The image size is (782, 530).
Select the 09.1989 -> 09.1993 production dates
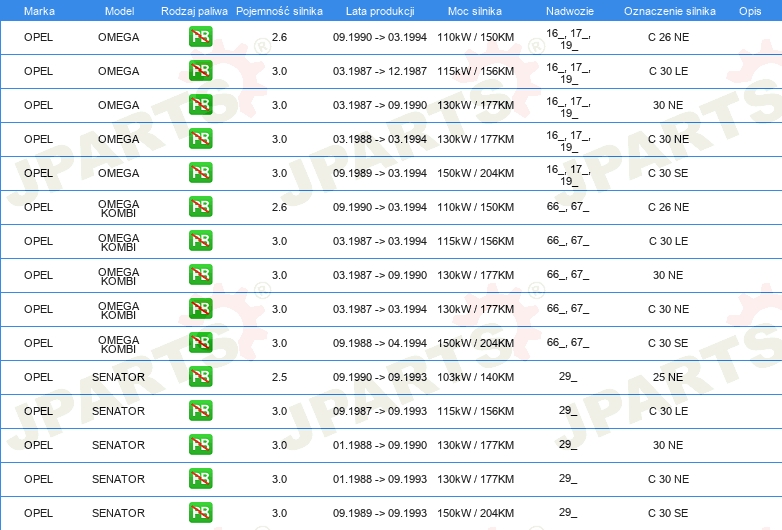380,513
